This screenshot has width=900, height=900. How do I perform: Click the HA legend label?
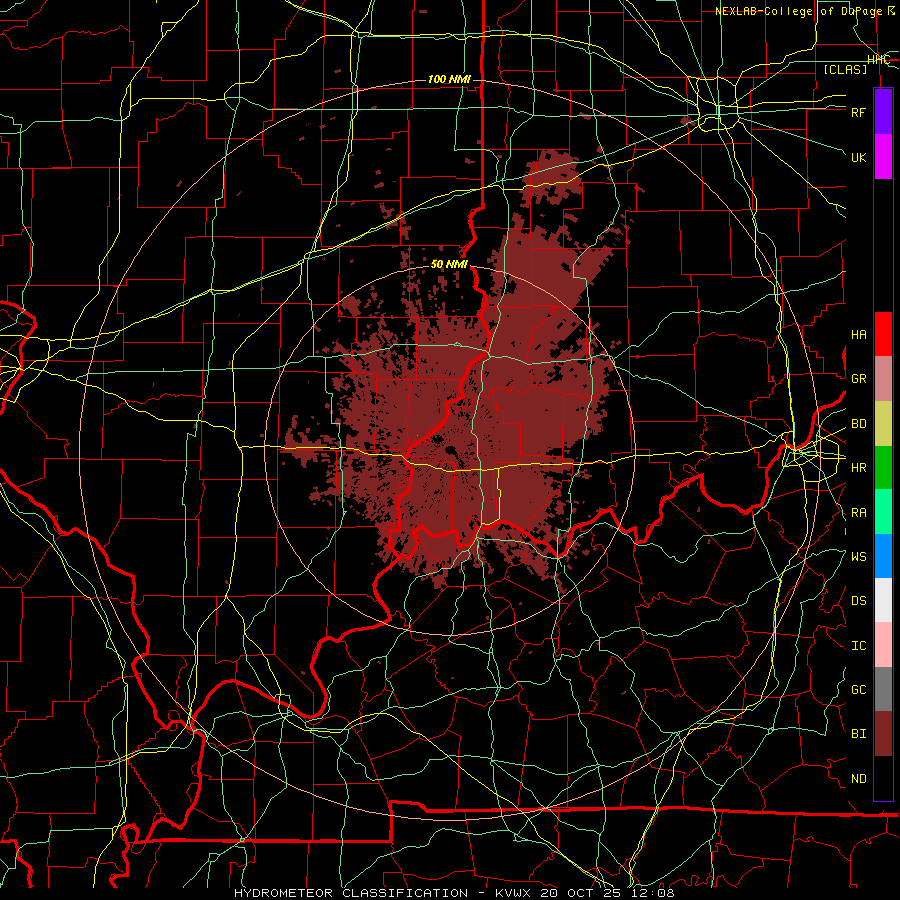pyautogui.click(x=859, y=335)
